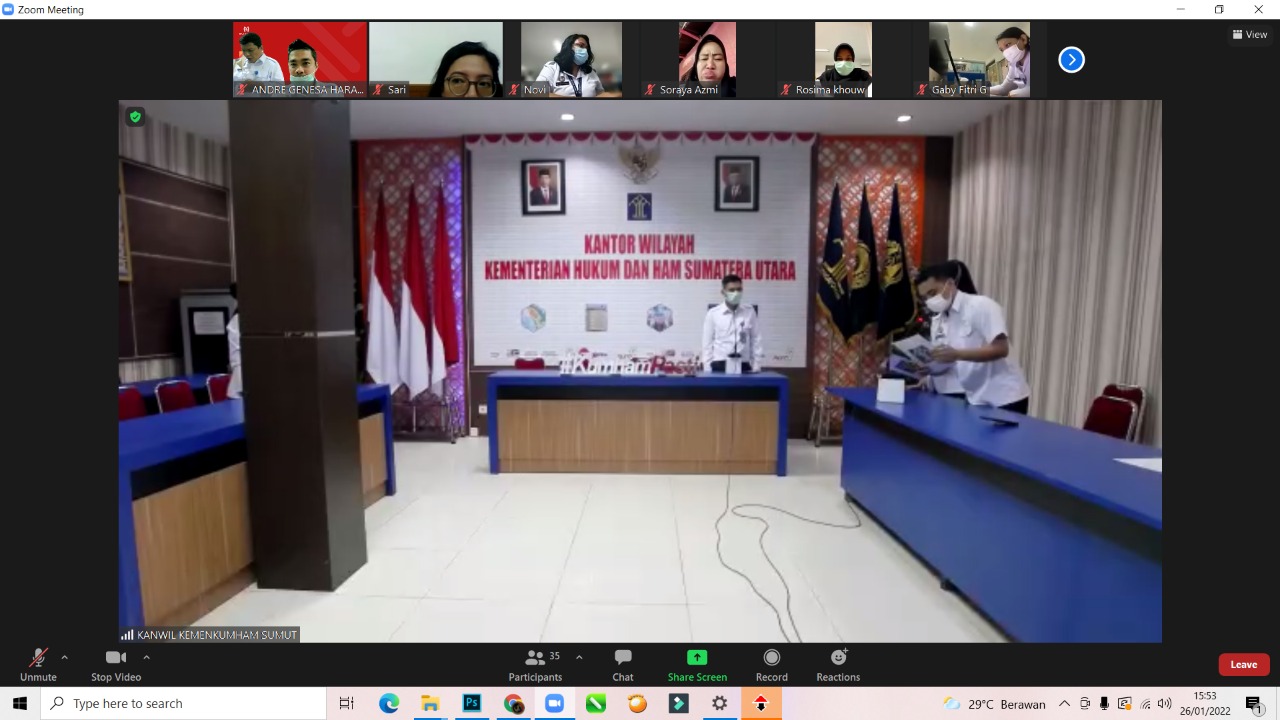Screen dimensions: 1280x720
Task: Open the taskbar weather widget
Action: [x=993, y=704]
